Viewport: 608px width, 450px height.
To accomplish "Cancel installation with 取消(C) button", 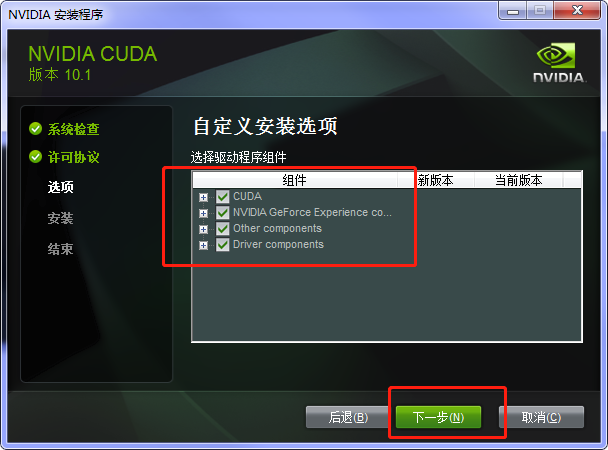I will point(541,417).
